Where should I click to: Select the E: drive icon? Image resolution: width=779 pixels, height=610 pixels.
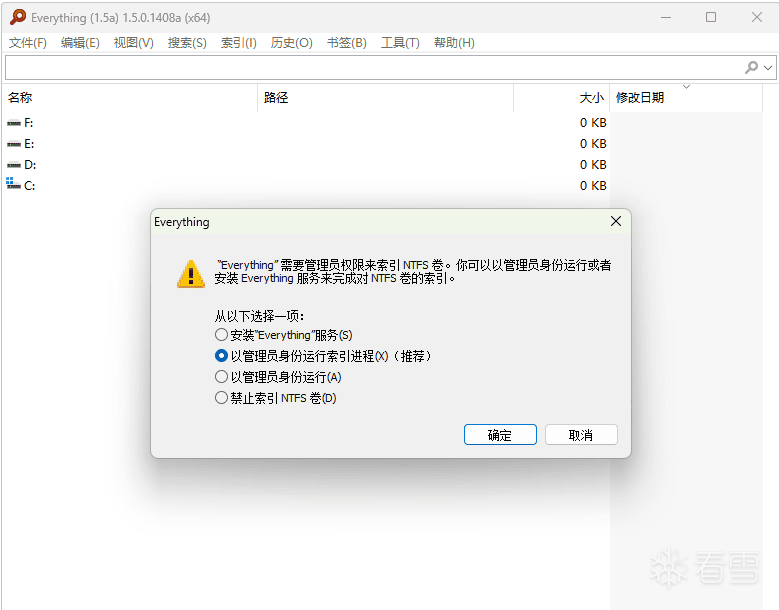[x=13, y=144]
